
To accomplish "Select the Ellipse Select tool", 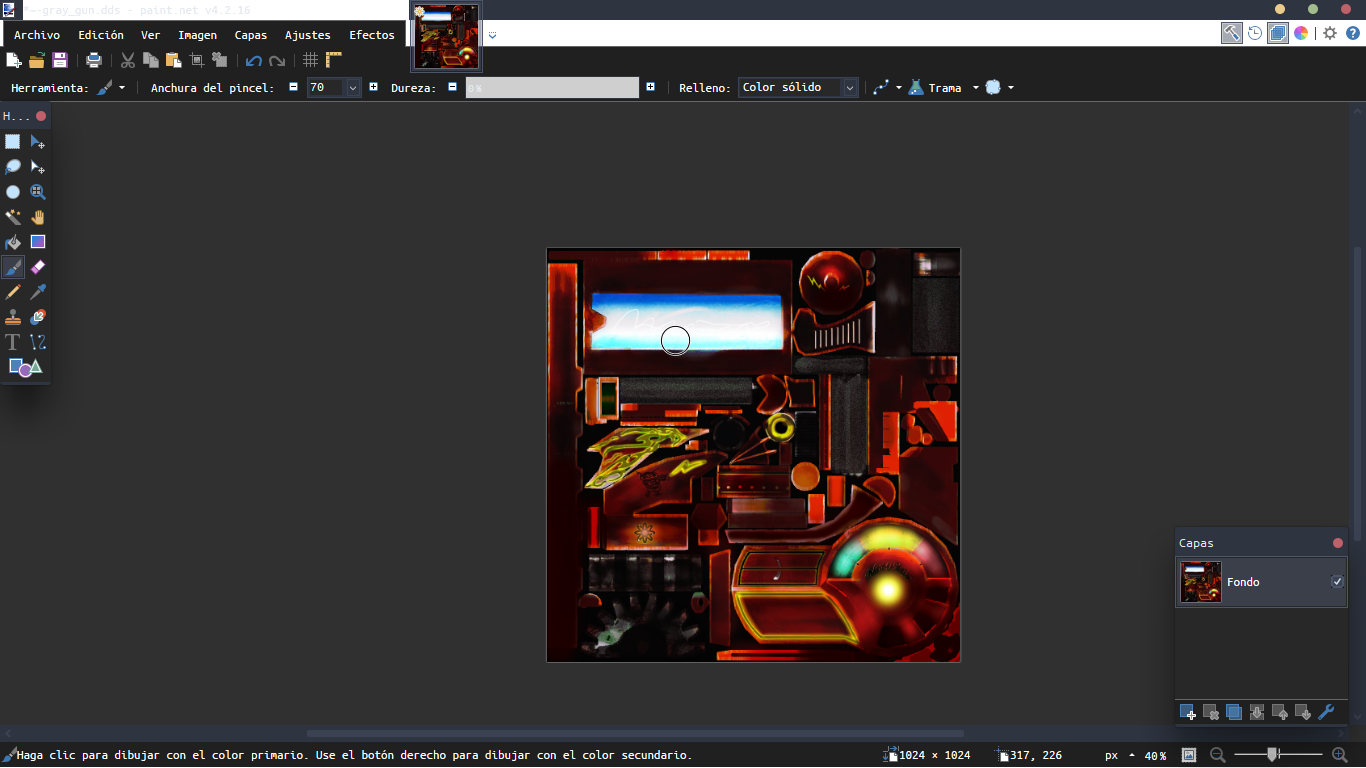I will pyautogui.click(x=13, y=192).
